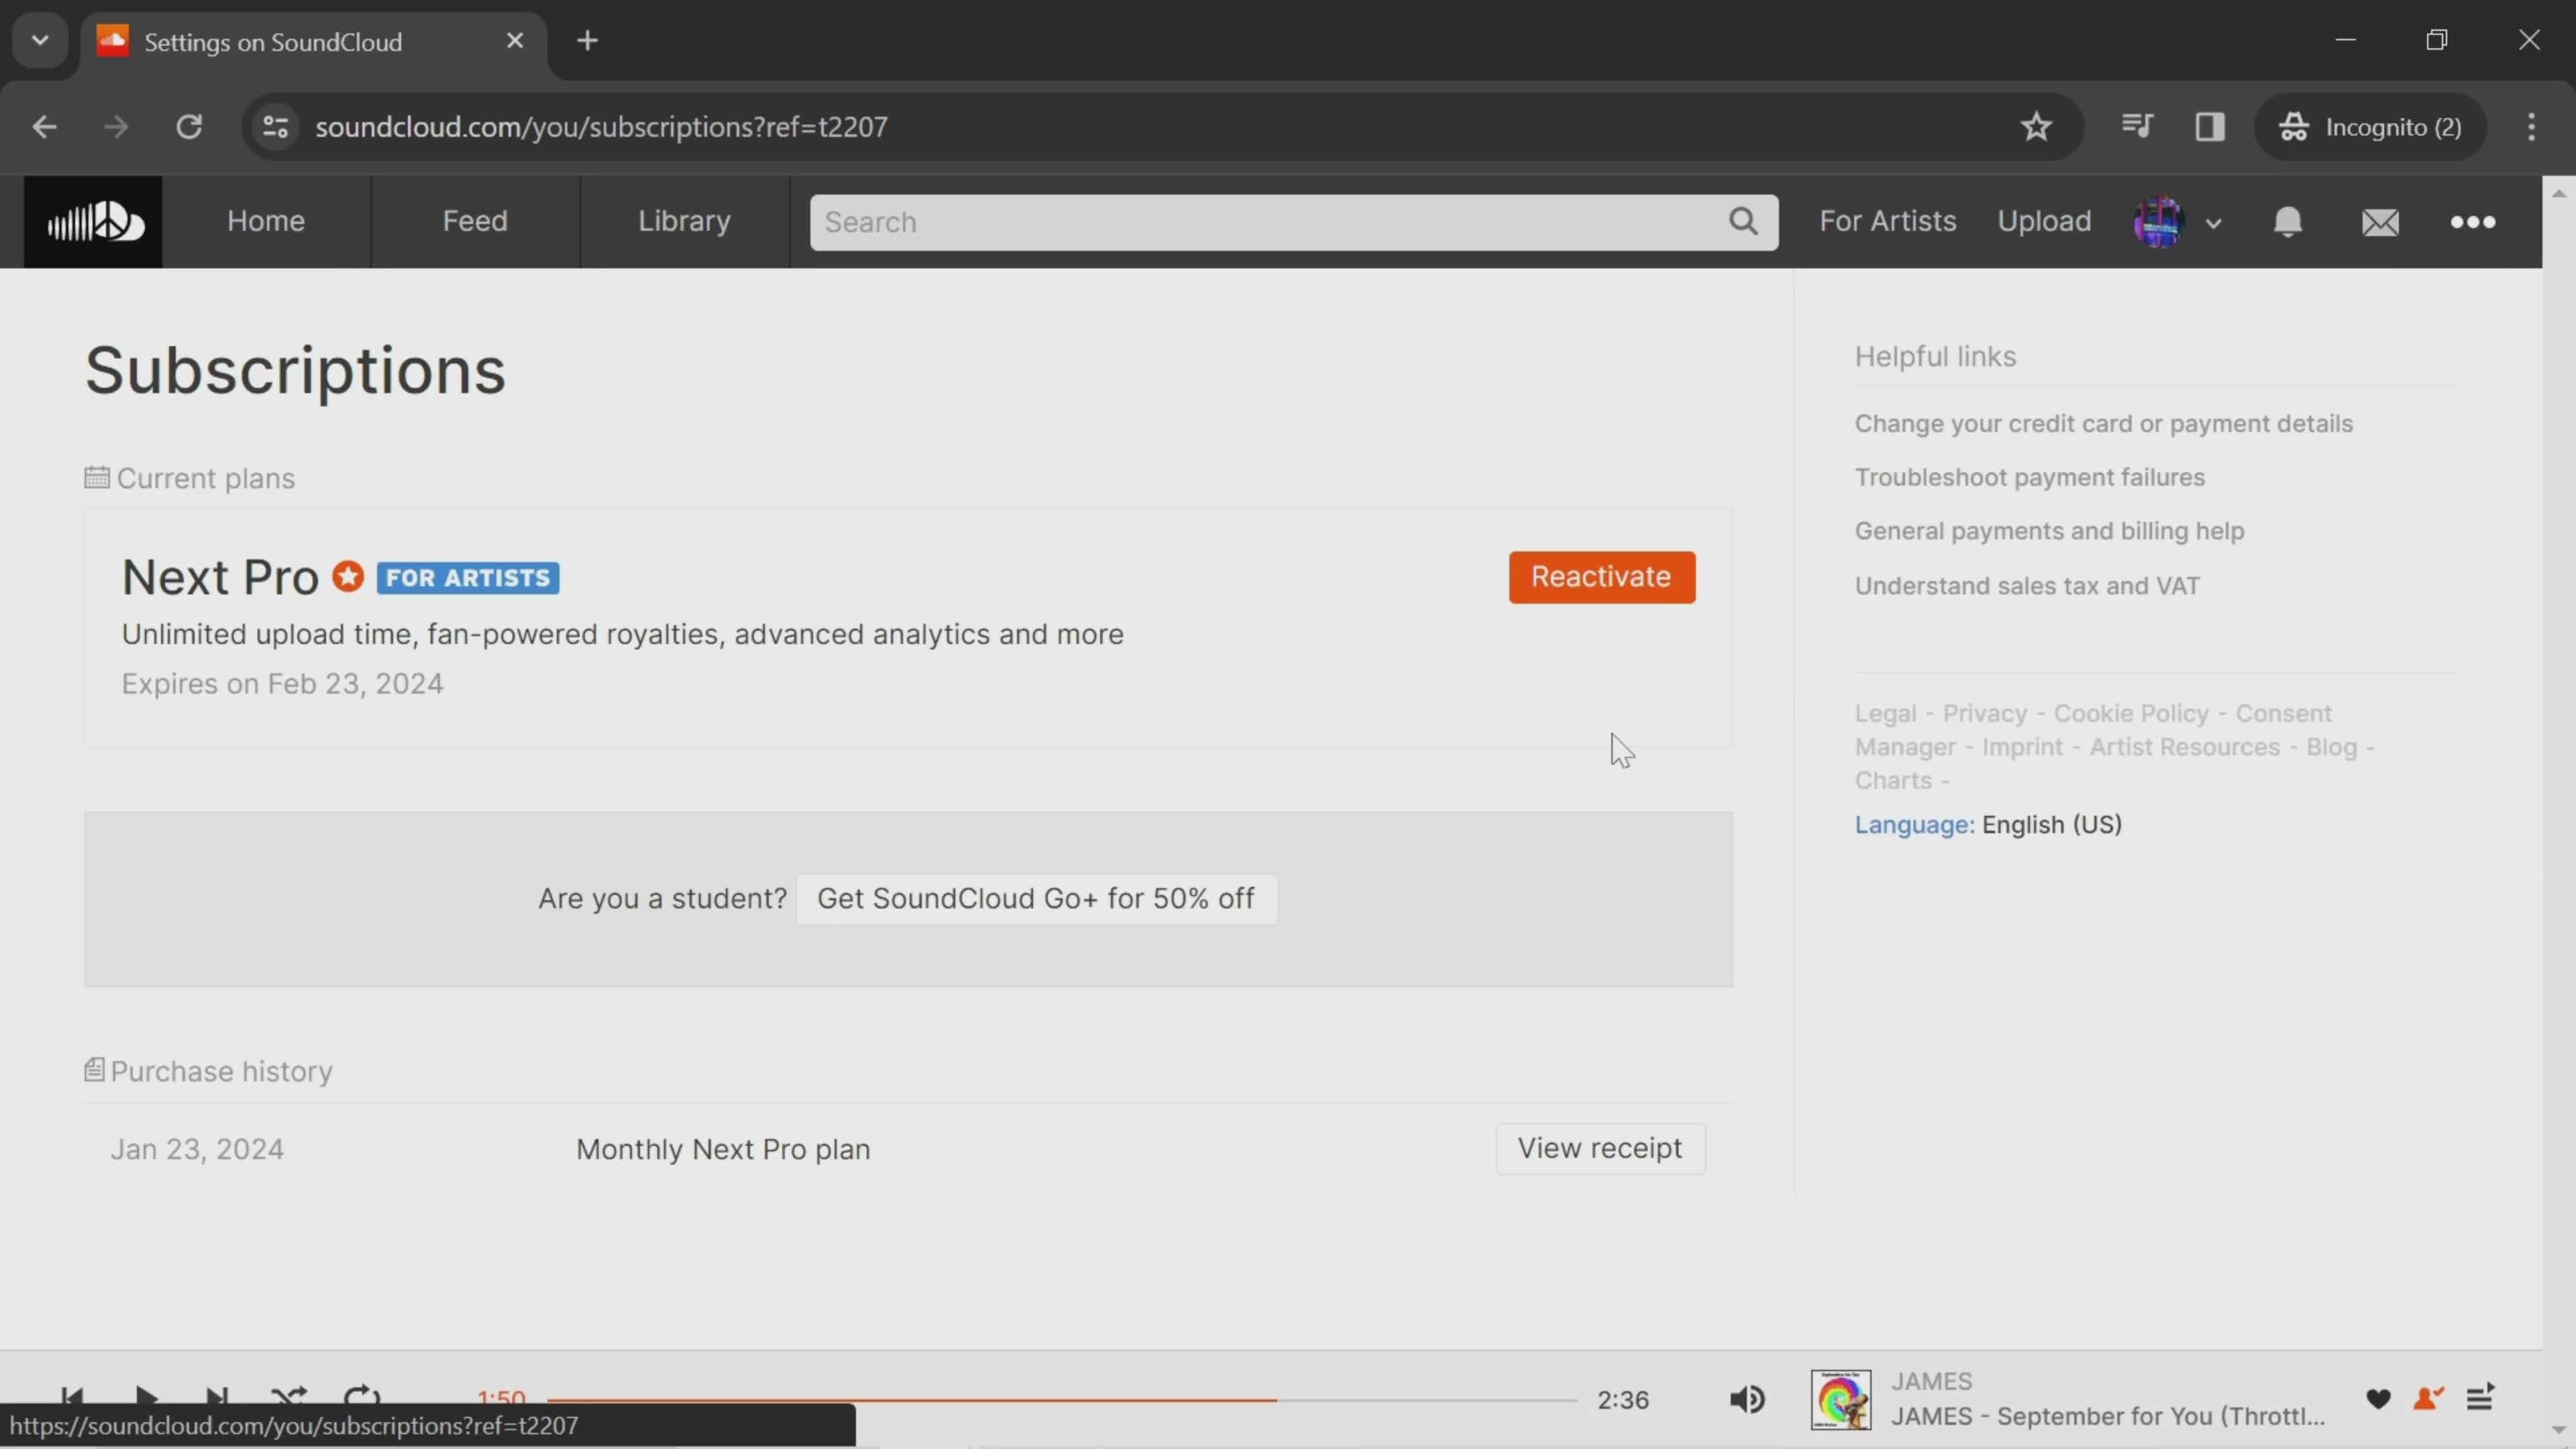Click the search magnifier icon
This screenshot has height=1449, width=2576.
tap(1743, 221)
